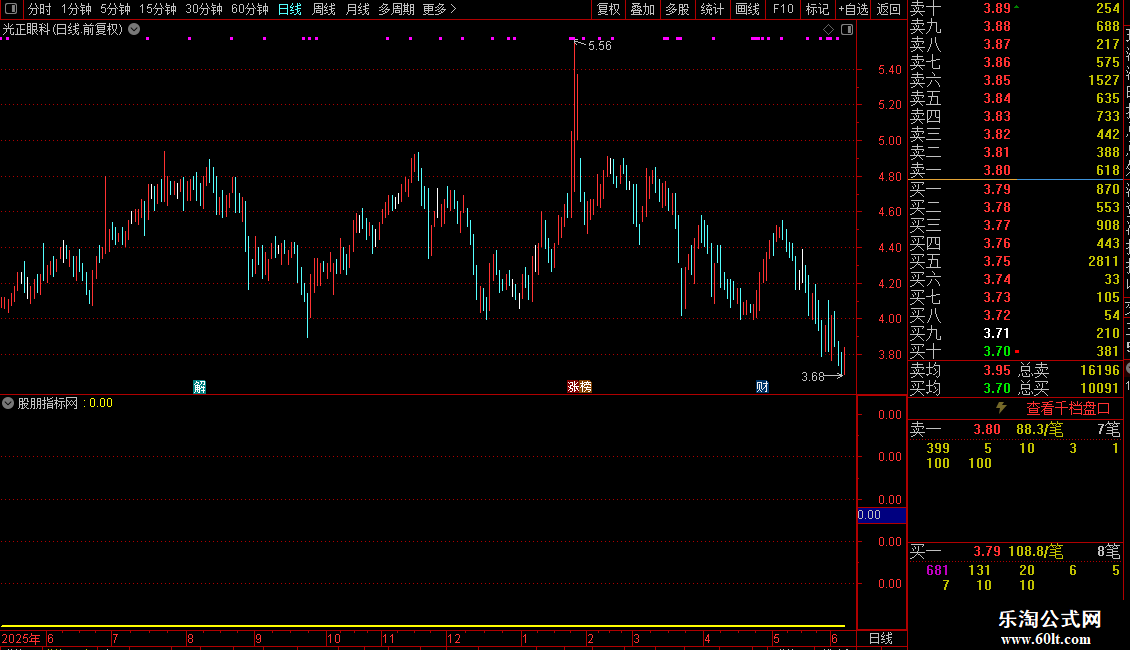Image resolution: width=1130 pixels, height=650 pixels.
Task: Select the 买十 3.70 order row
Action: 1015,351
